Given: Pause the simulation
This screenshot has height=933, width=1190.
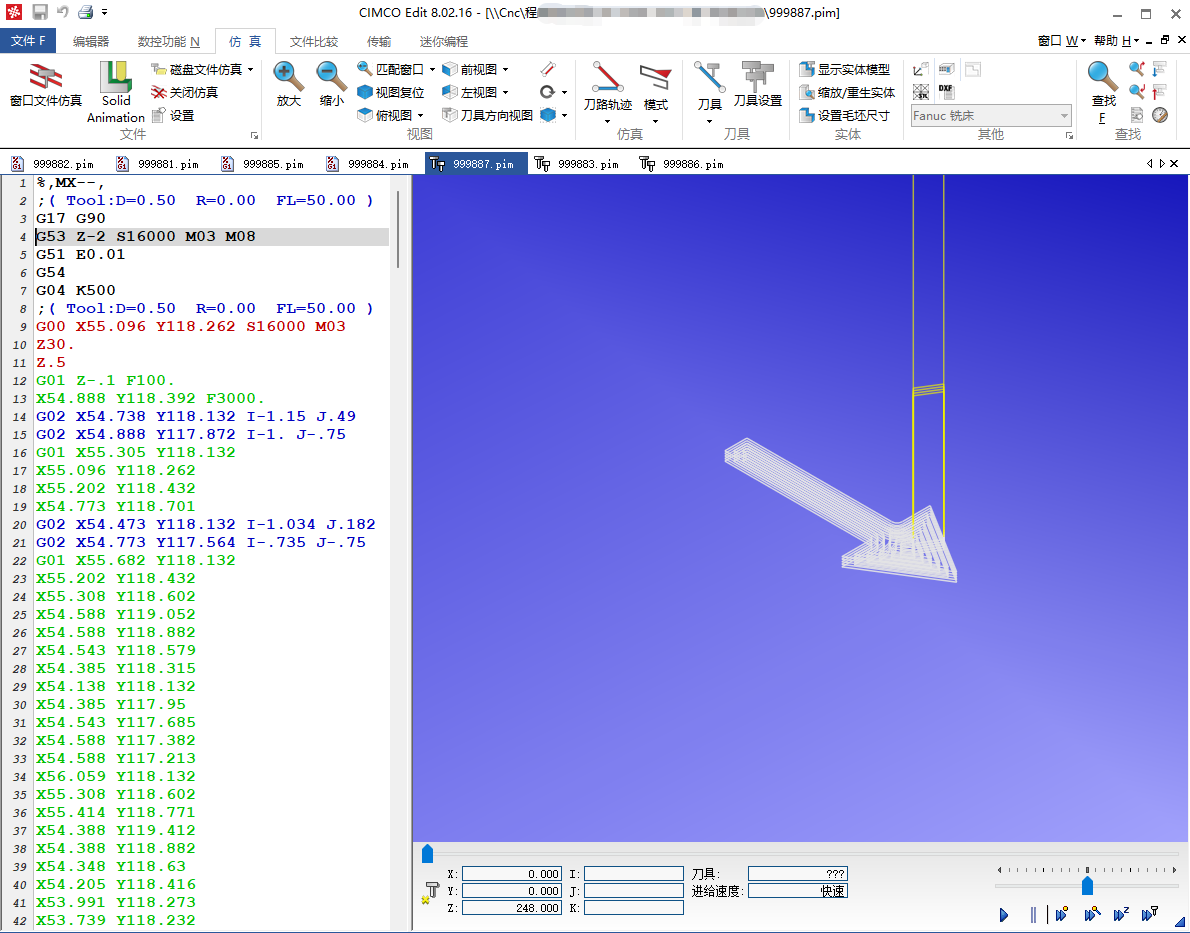Looking at the screenshot, I should click(1033, 915).
